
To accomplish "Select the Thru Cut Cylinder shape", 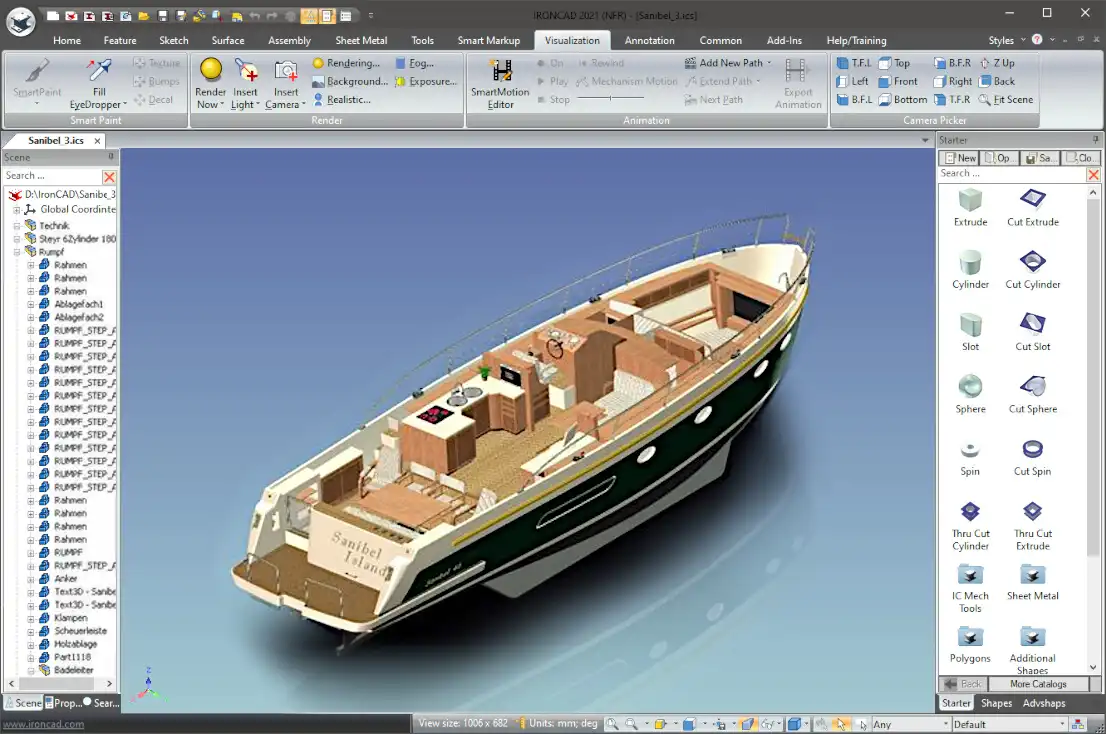I will point(970,512).
